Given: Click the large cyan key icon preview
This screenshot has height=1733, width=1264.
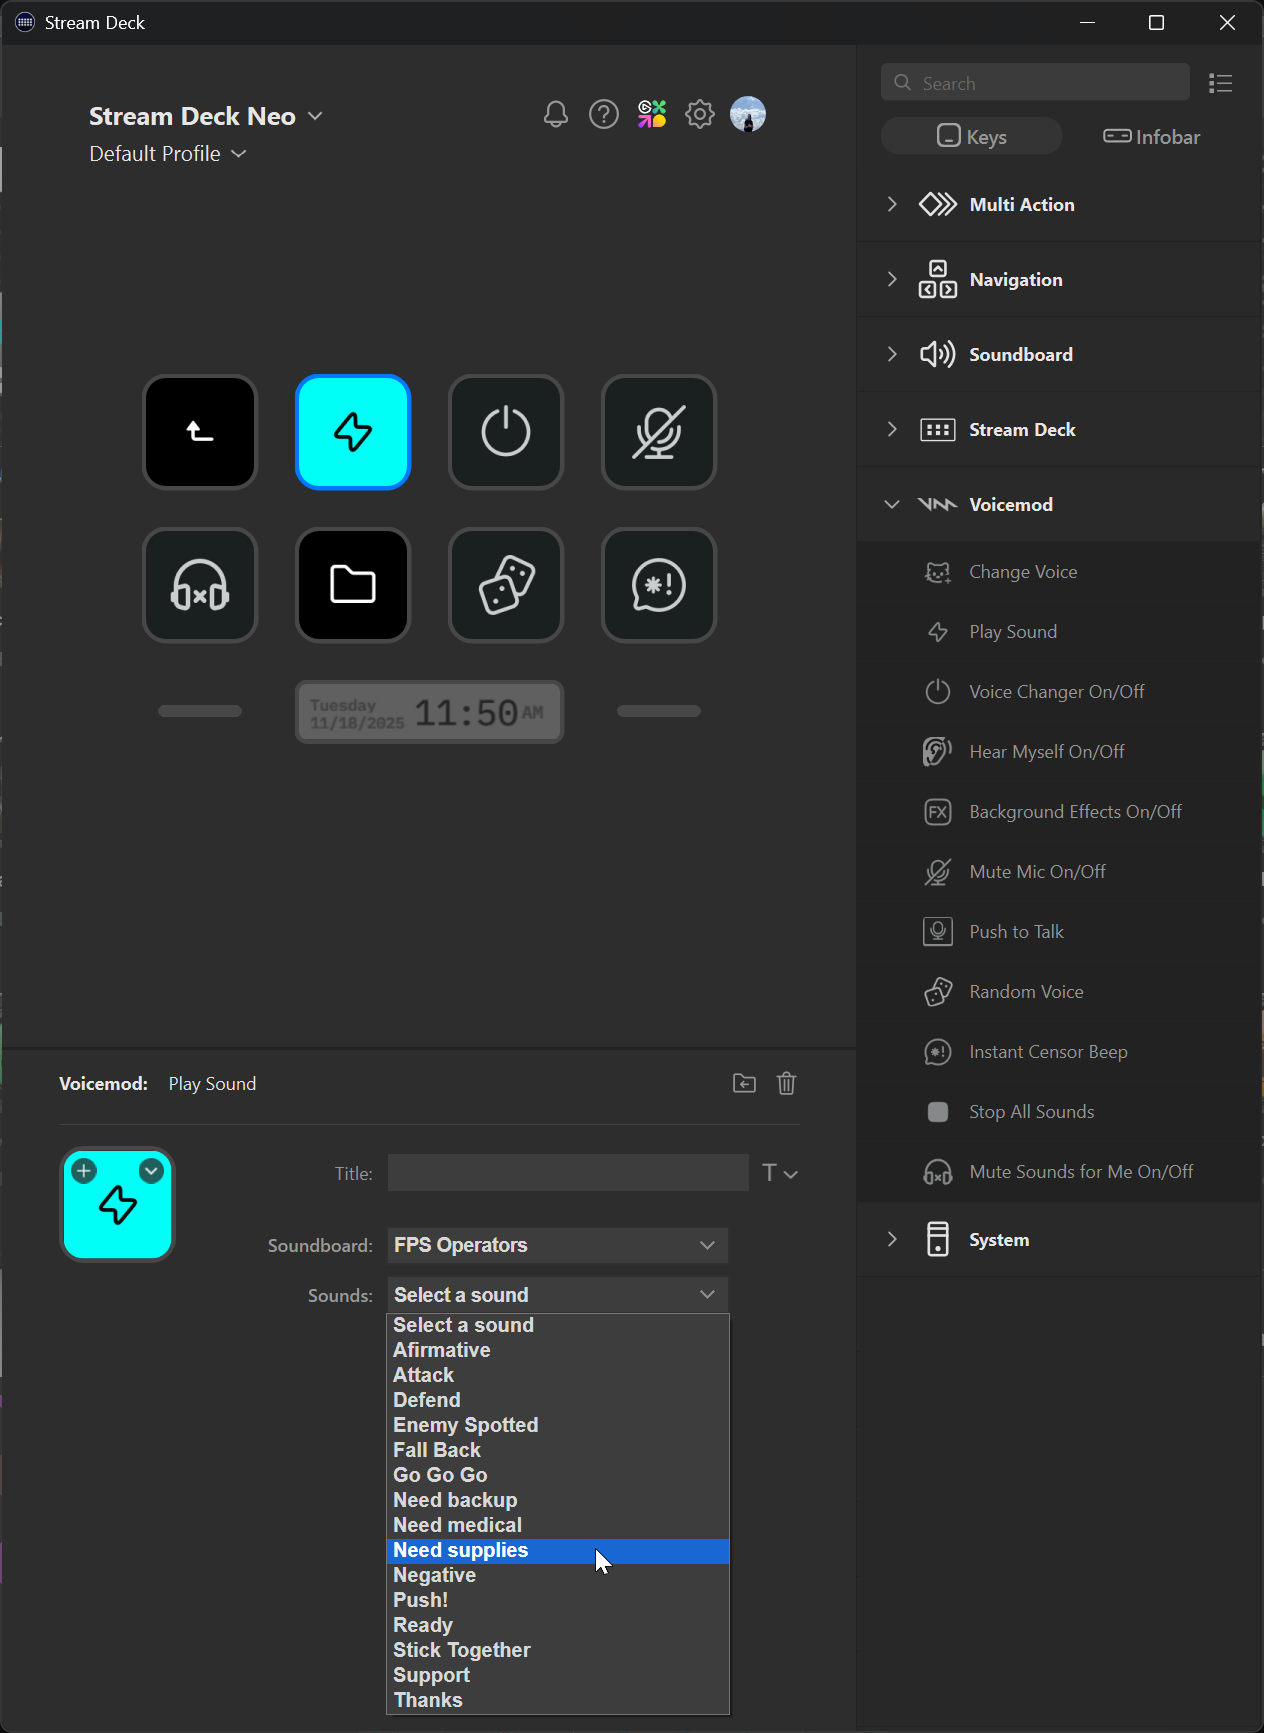Looking at the screenshot, I should [118, 1205].
